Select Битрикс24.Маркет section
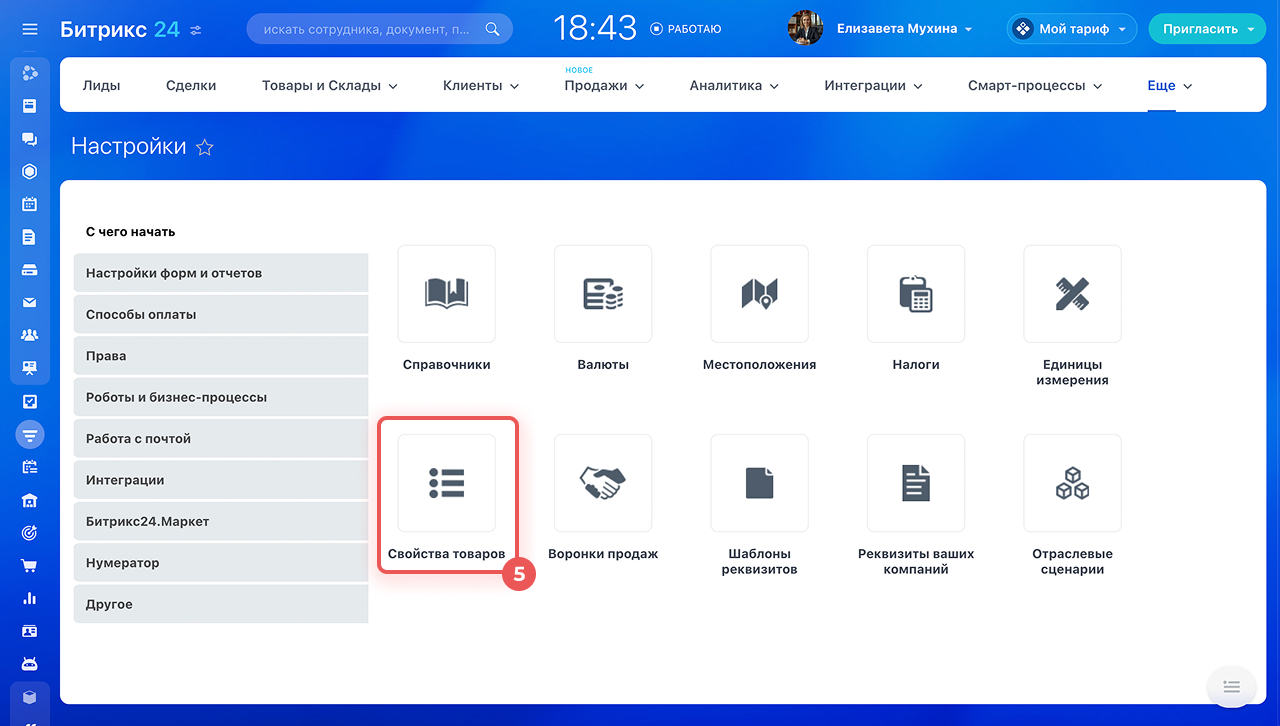The image size is (1280, 726). (221, 522)
